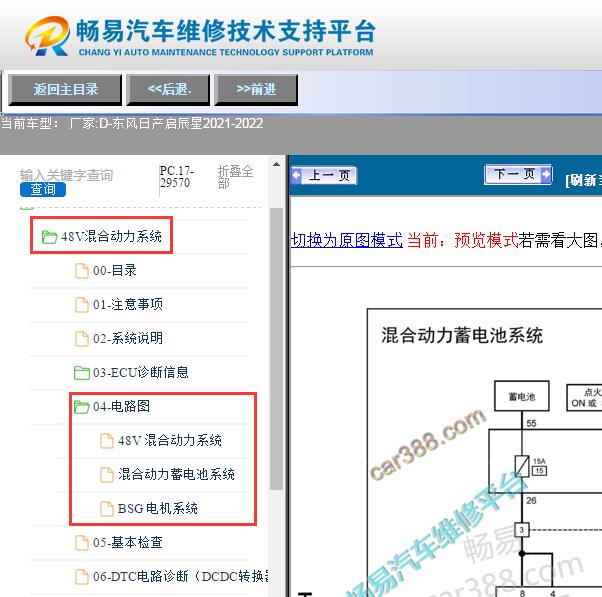Screen dimensions: 602x597
Task: Click the 06-DTC电路诊断 document icon
Action: pyautogui.click(x=81, y=577)
